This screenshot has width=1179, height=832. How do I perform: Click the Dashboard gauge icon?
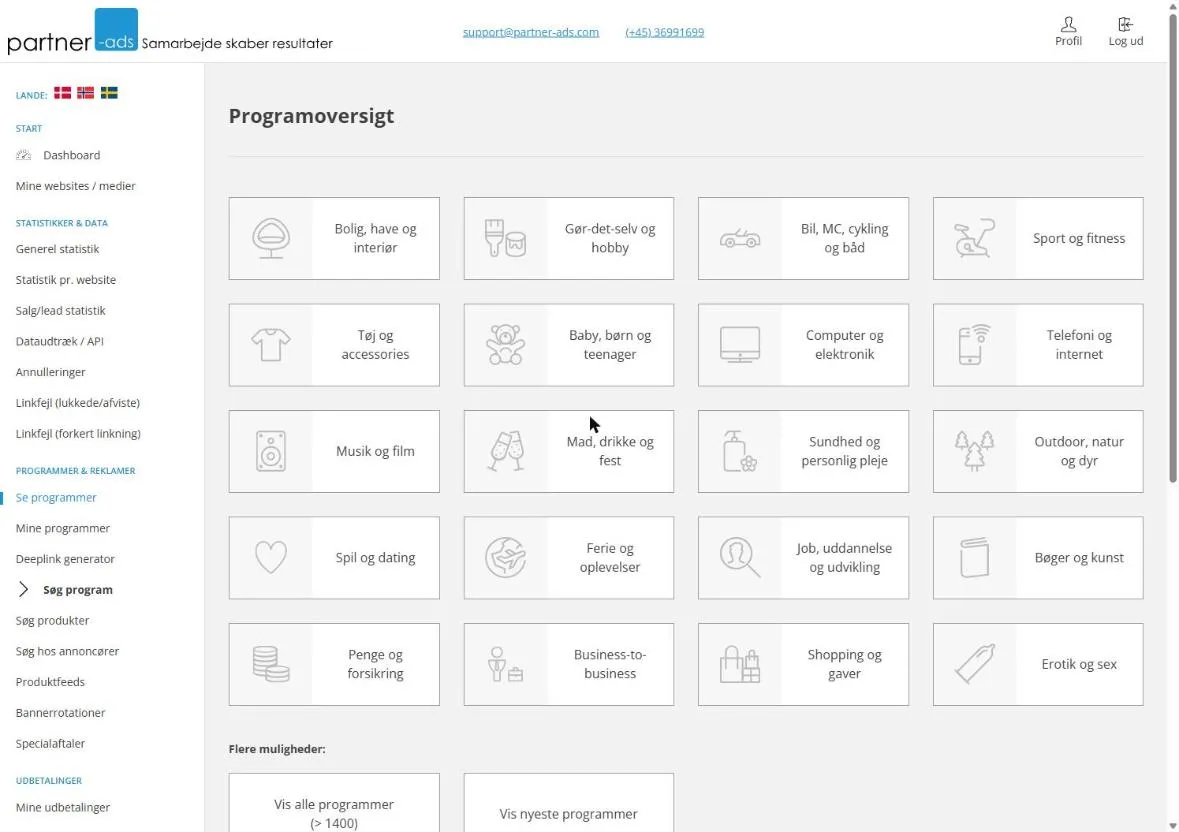coord(24,155)
